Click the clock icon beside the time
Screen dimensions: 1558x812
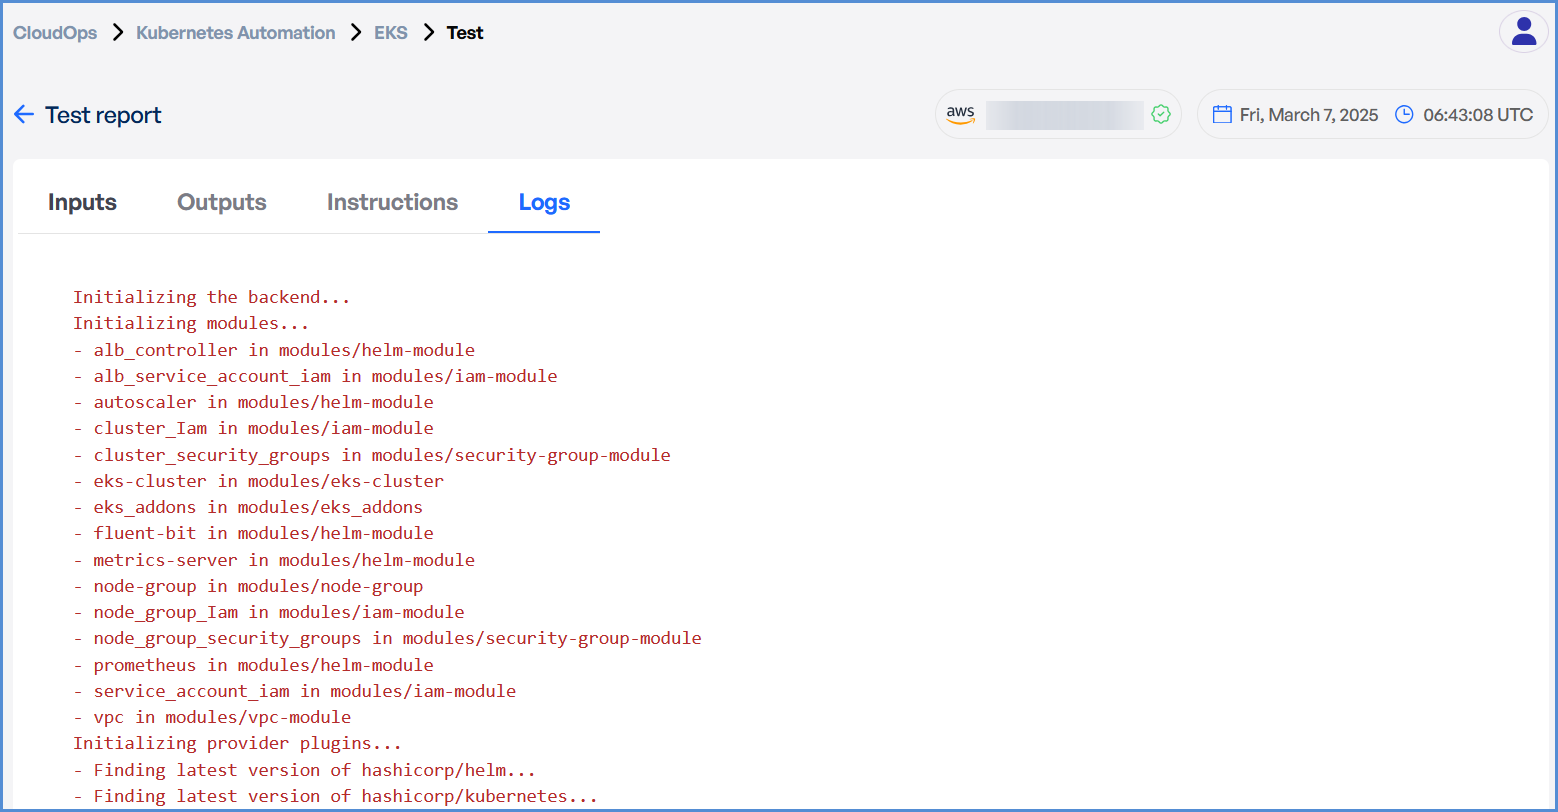click(1404, 115)
